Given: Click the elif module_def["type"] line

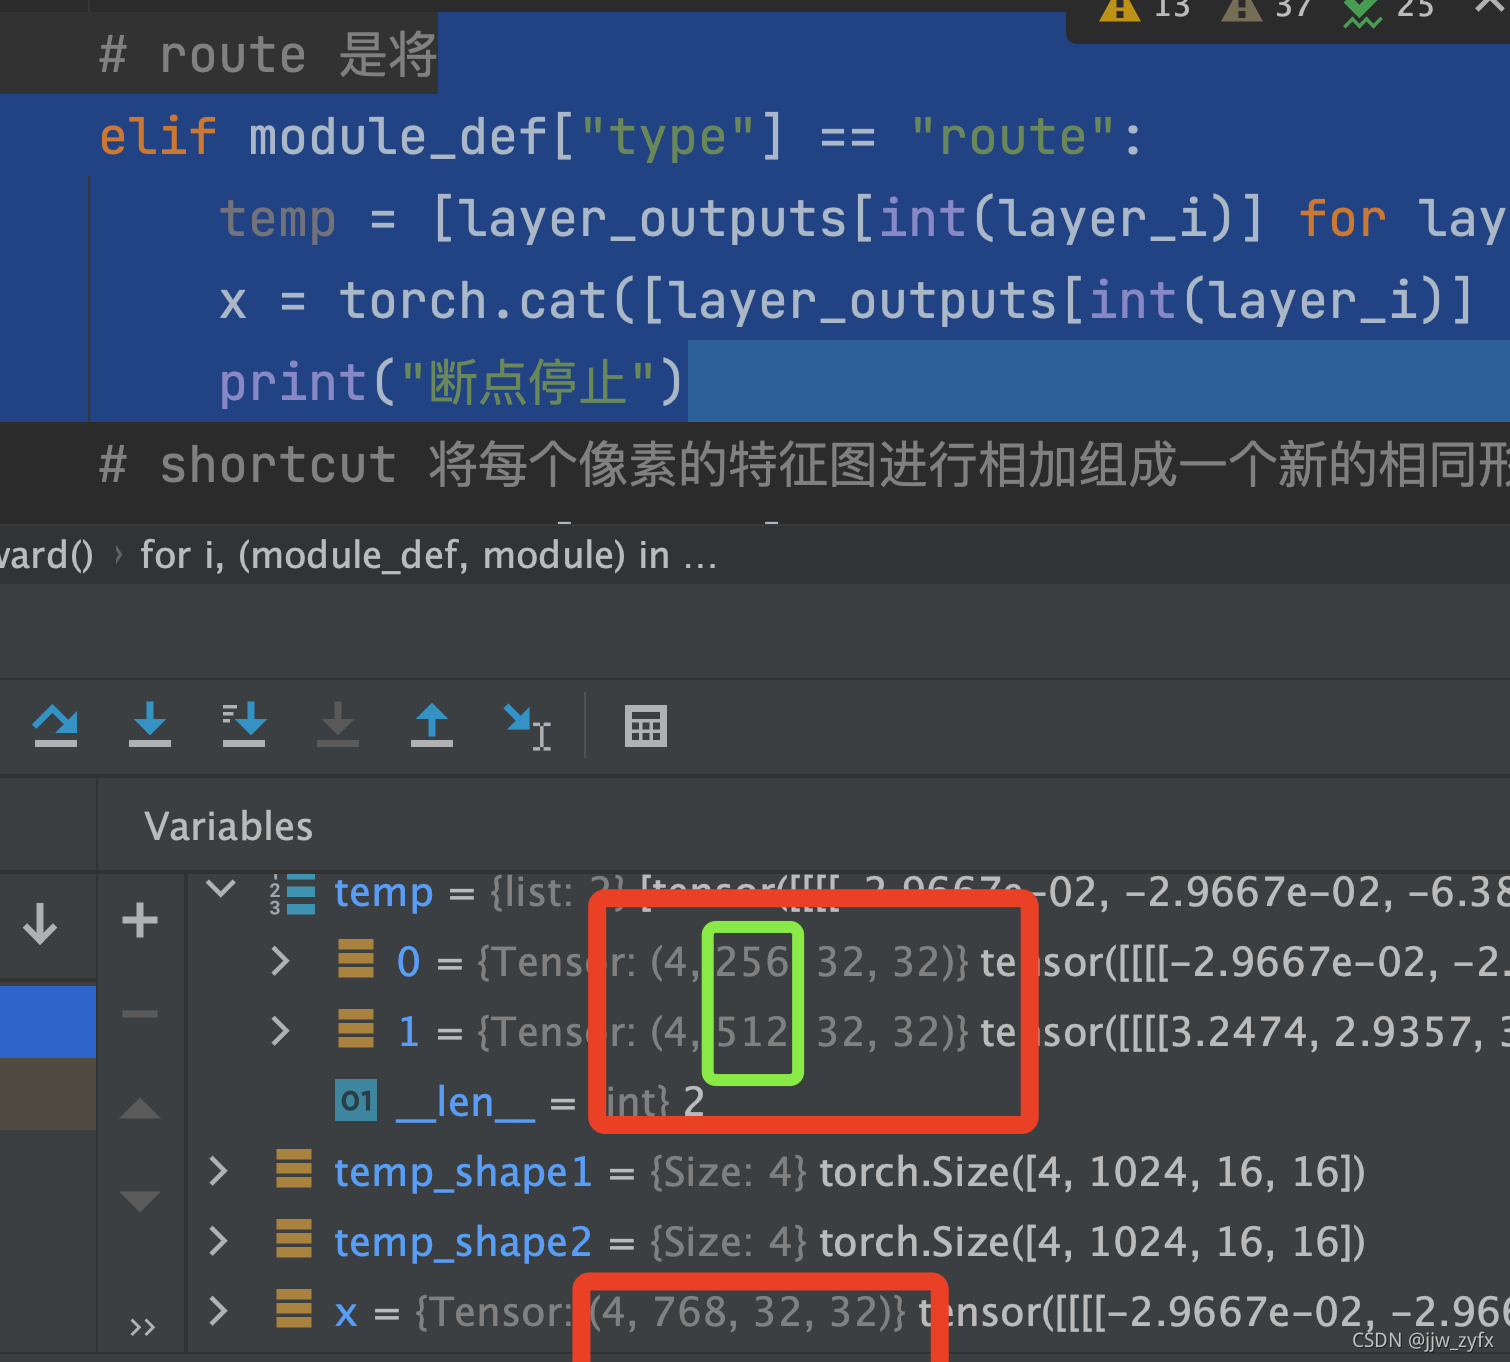Looking at the screenshot, I should tap(620, 136).
